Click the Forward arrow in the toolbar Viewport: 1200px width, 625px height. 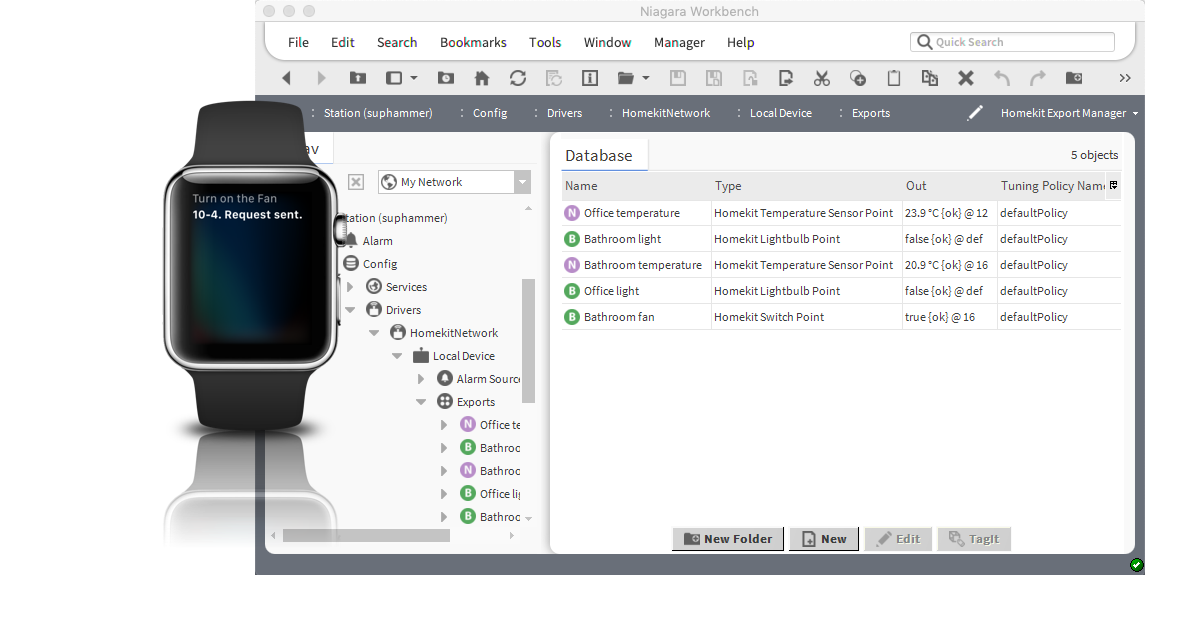tap(321, 78)
